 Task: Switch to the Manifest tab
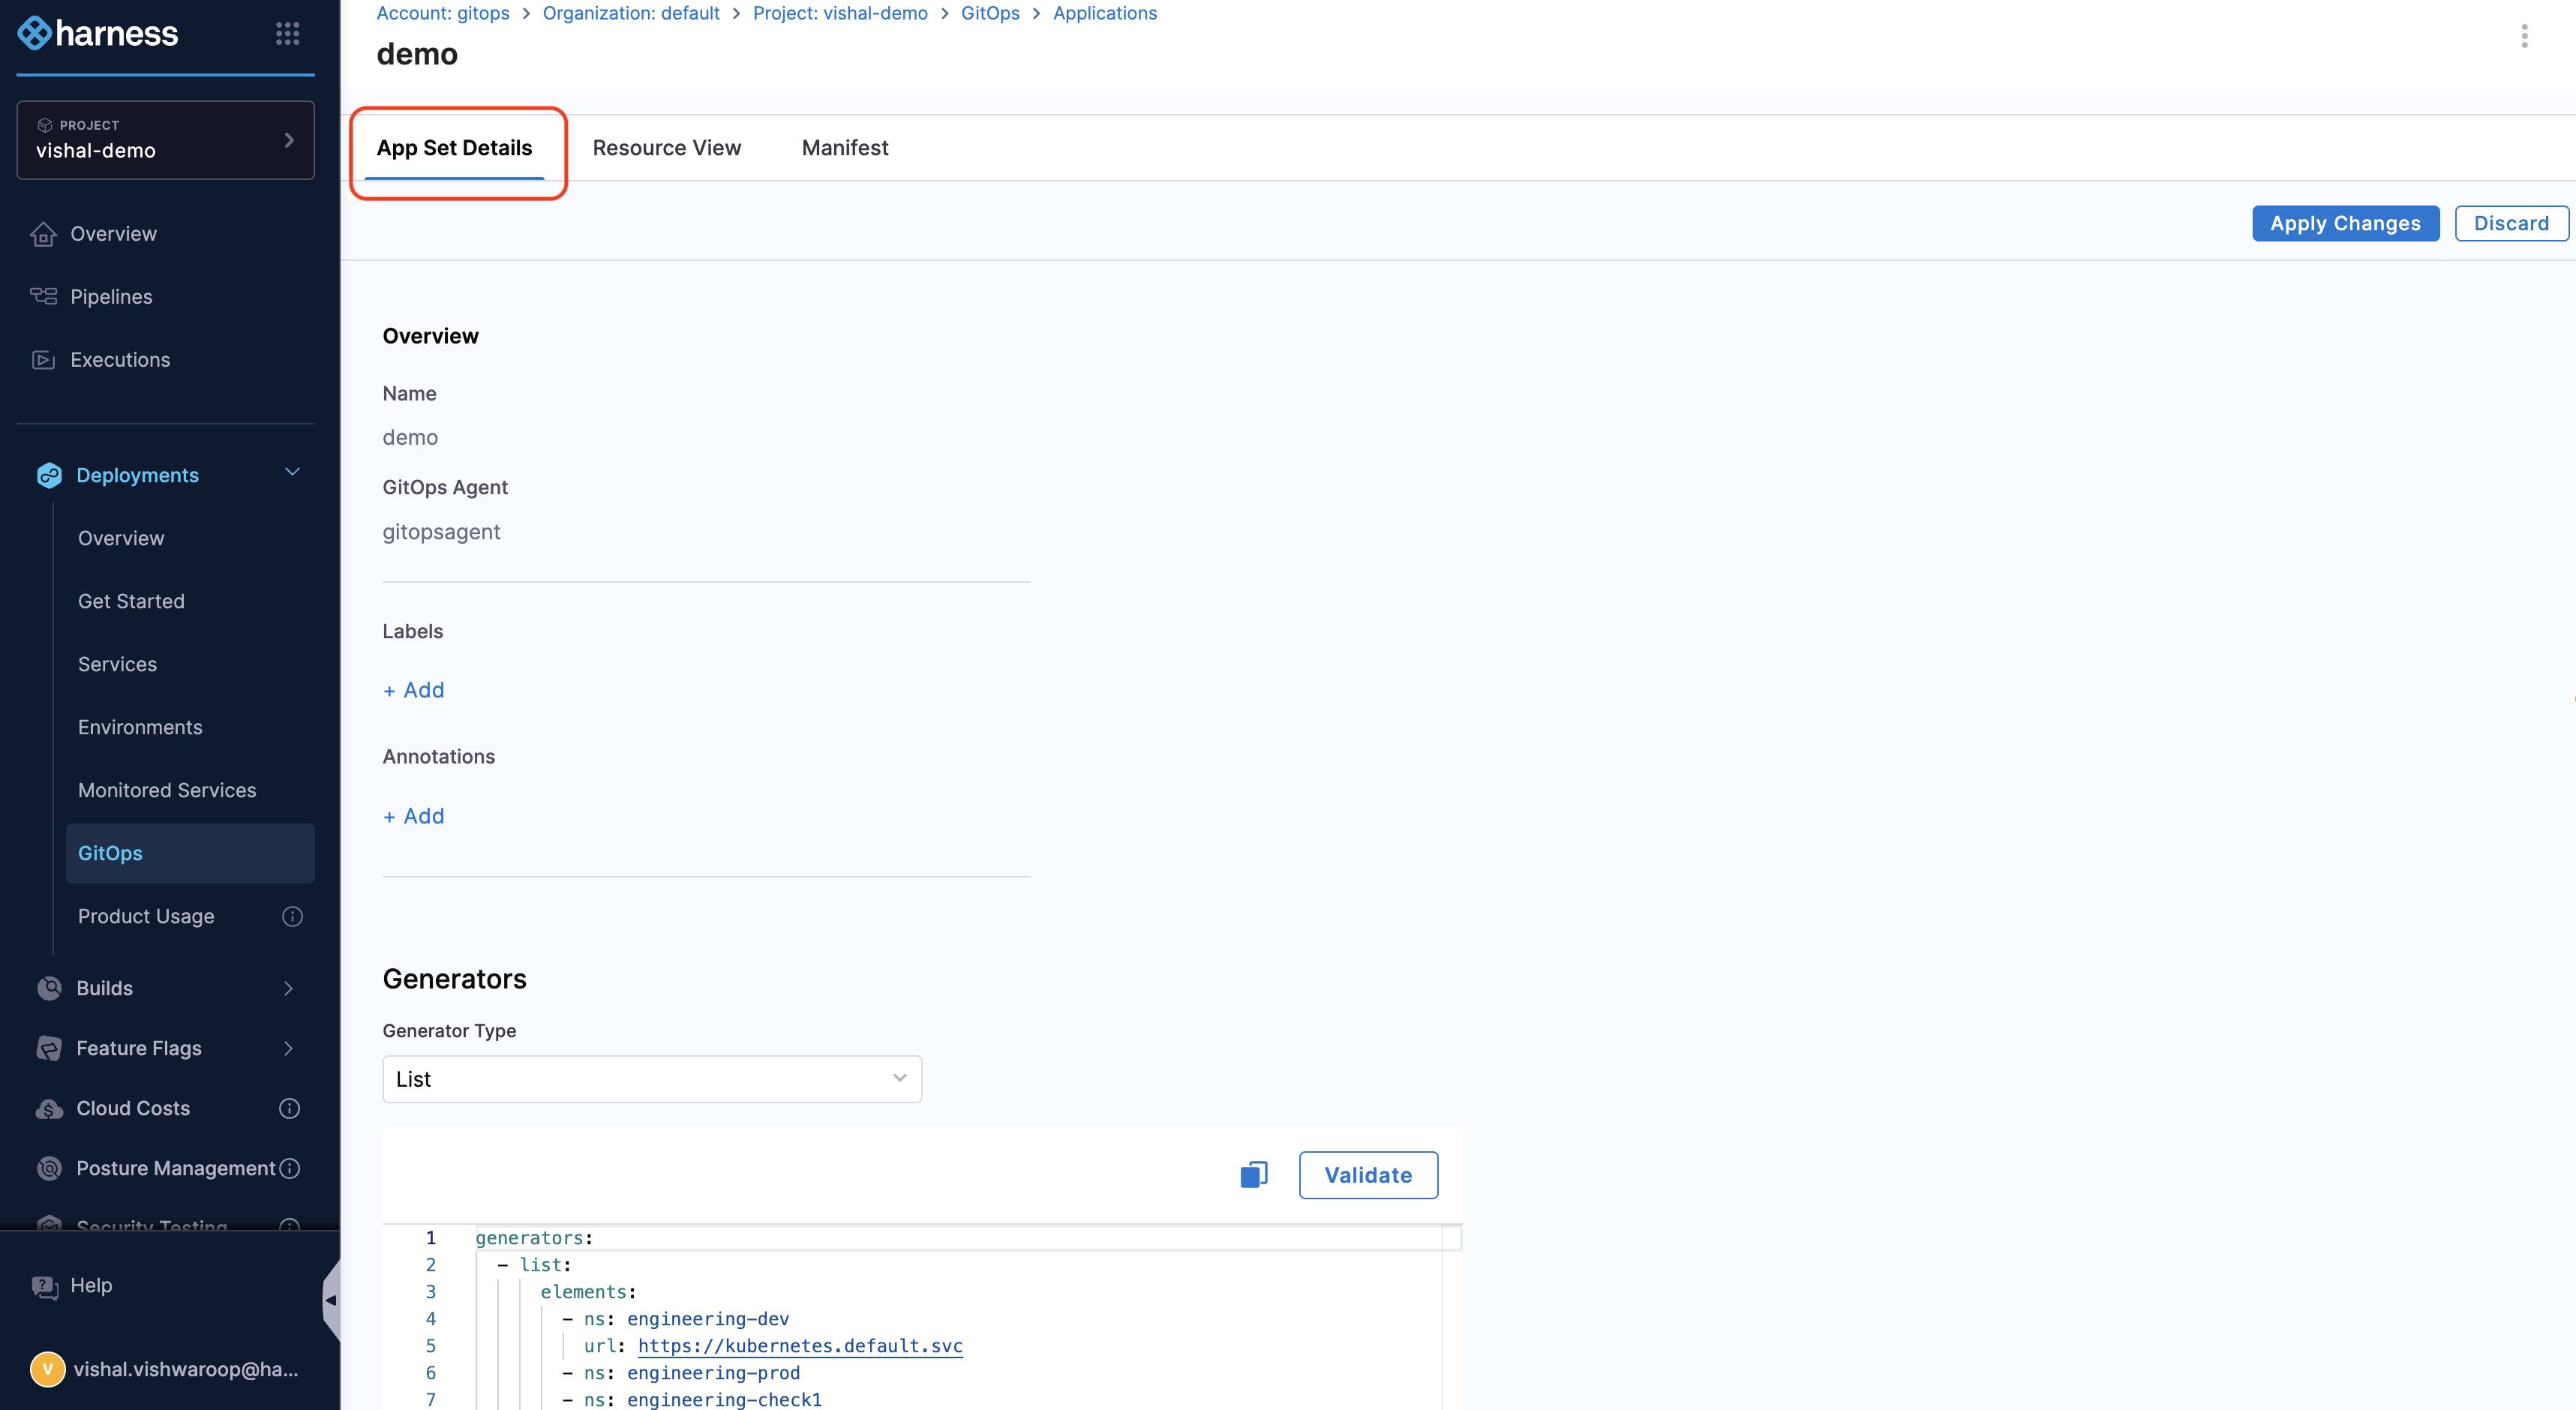tap(844, 148)
